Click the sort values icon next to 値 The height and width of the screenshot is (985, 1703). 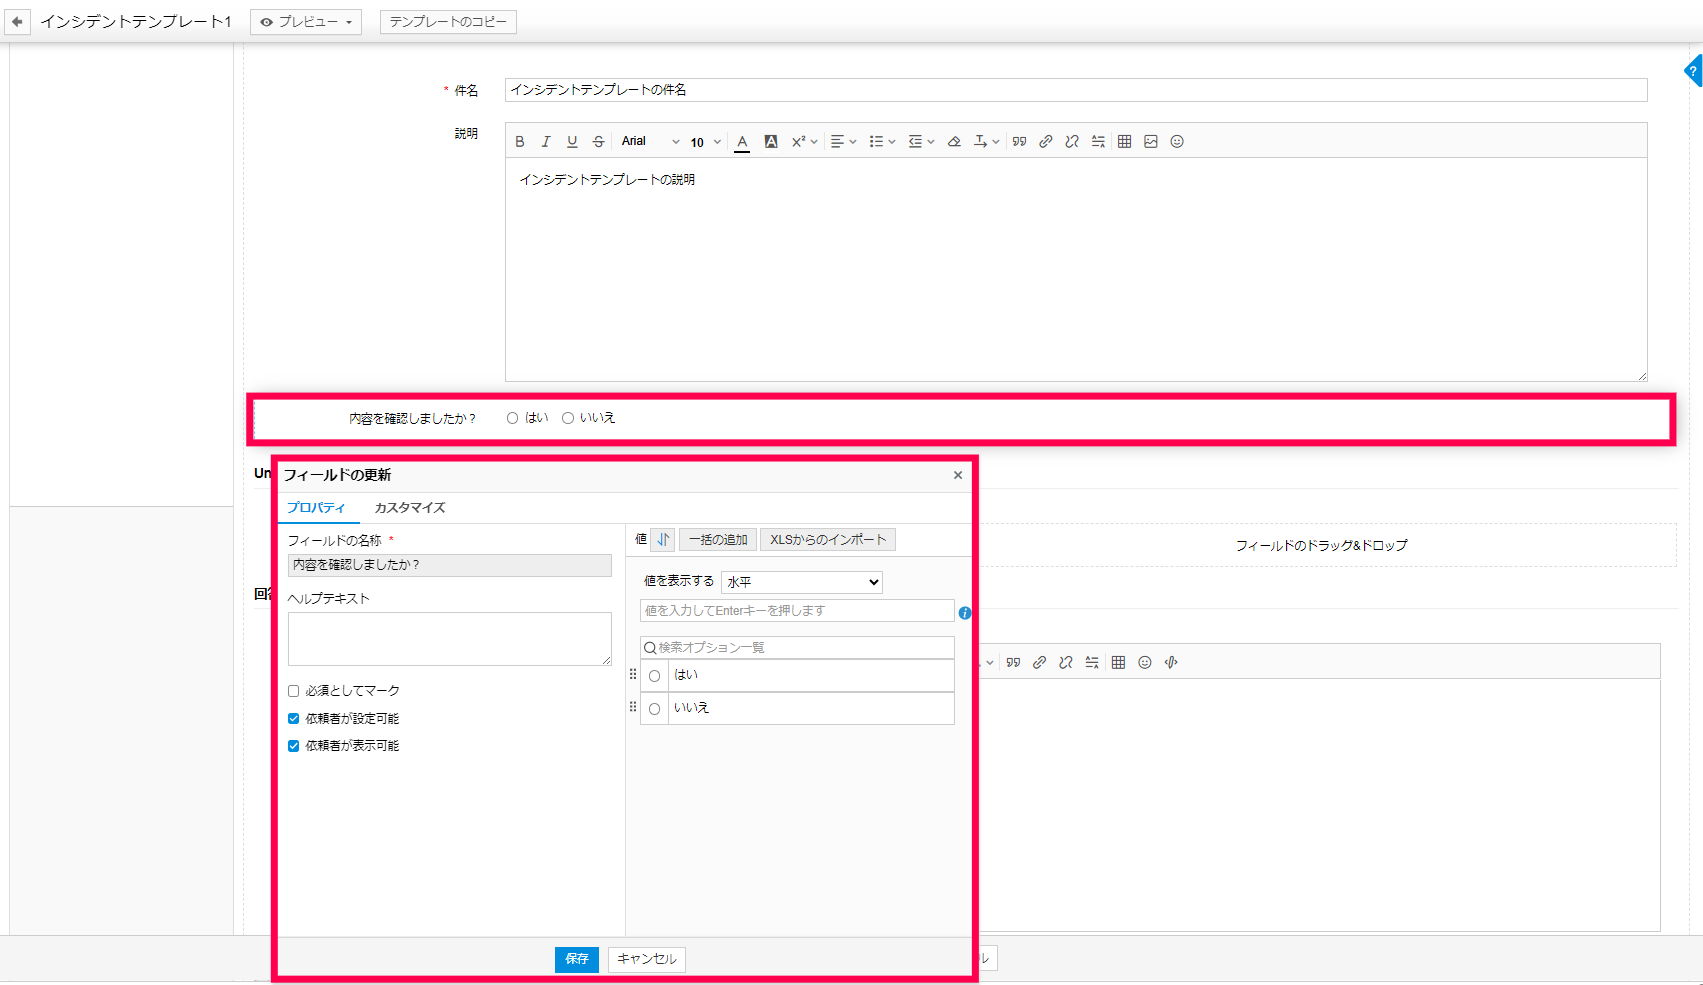[663, 540]
